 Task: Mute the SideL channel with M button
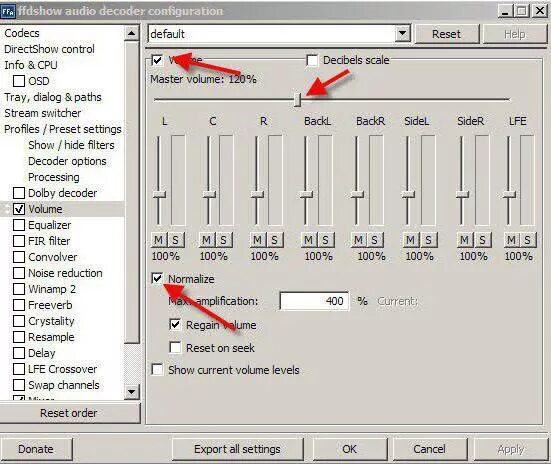[410, 240]
